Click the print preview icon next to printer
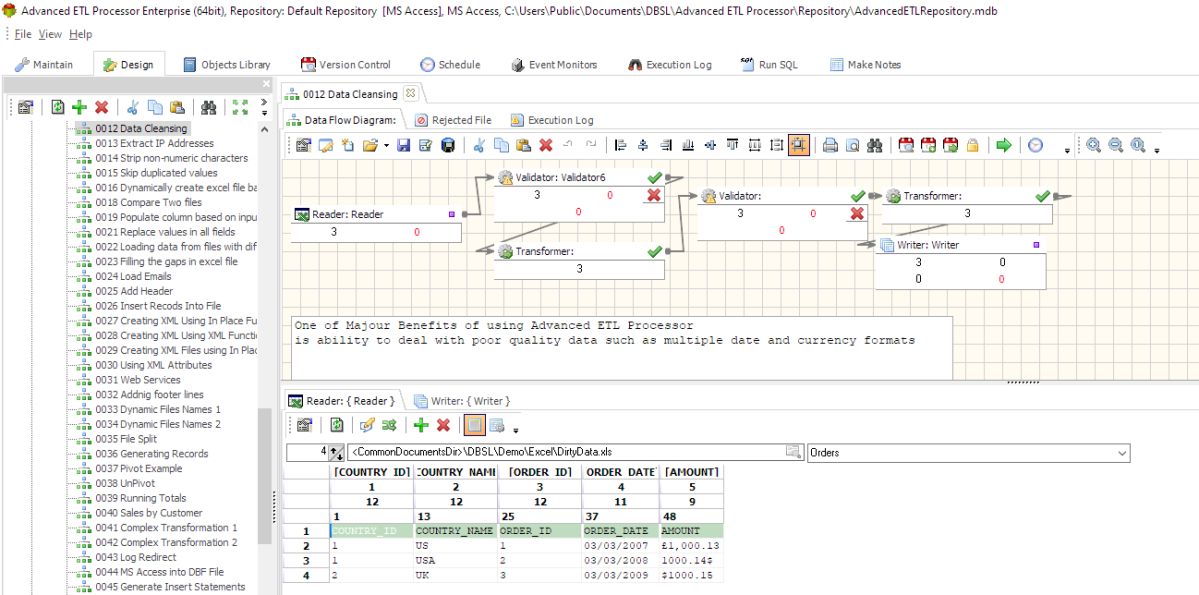Viewport: 1199px width, 595px height. [x=853, y=145]
